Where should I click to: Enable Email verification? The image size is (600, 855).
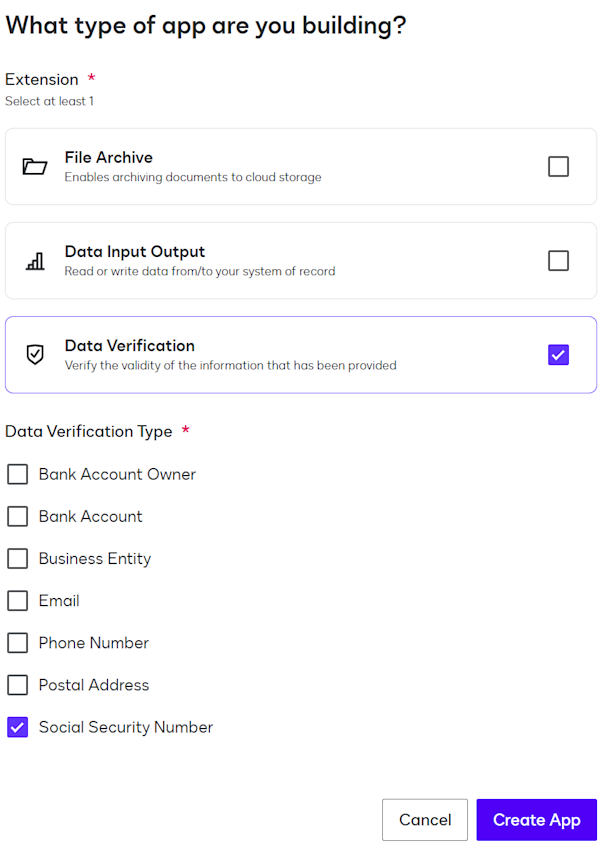(x=17, y=600)
